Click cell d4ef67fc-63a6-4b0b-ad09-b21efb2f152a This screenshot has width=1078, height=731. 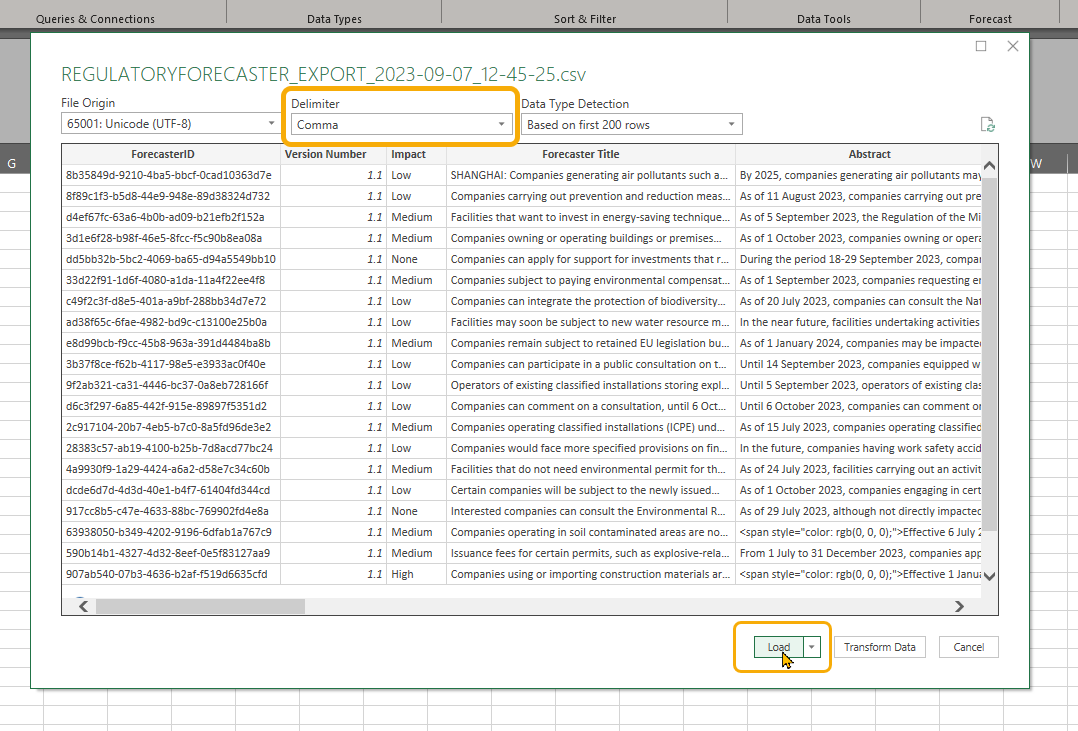point(171,217)
